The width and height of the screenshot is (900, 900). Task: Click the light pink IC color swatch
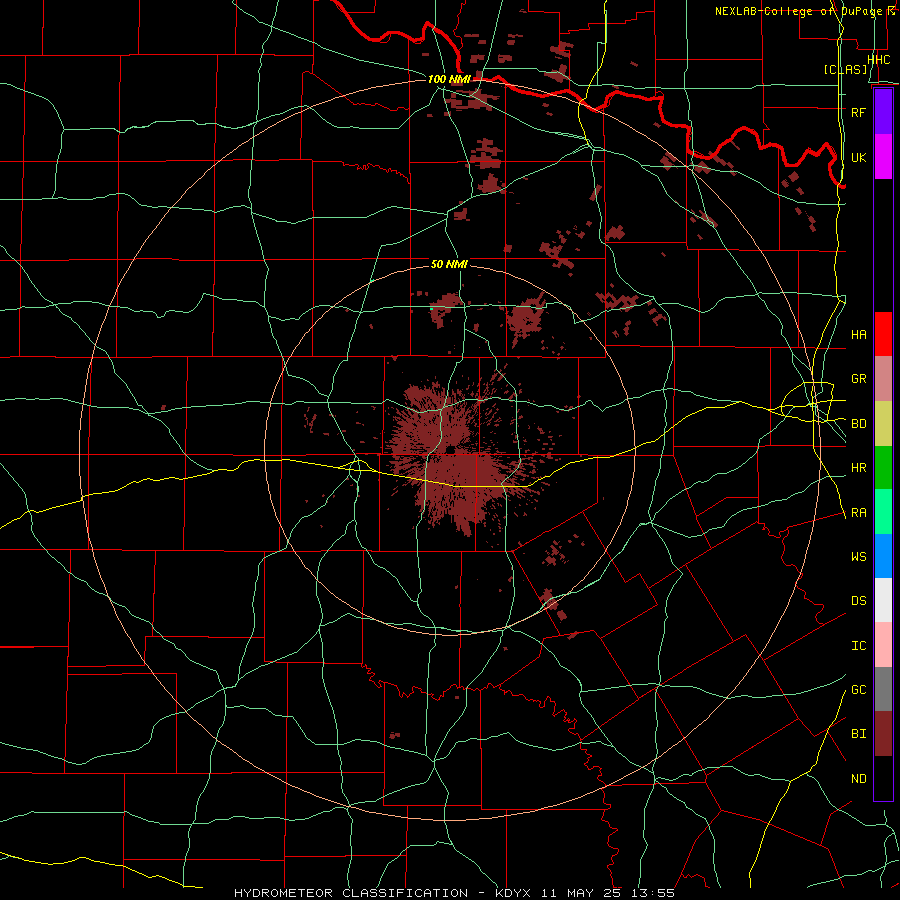coord(883,645)
